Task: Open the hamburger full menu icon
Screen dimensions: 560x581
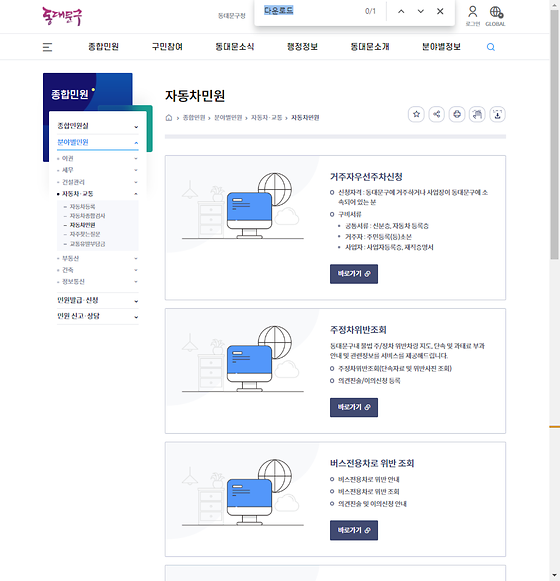Action: point(47,47)
